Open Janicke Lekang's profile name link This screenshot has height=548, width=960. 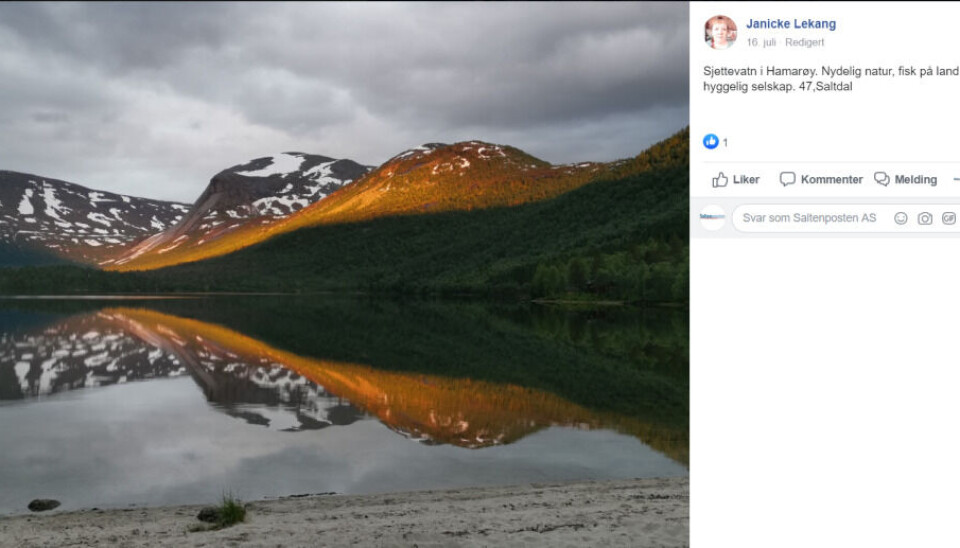coord(790,24)
